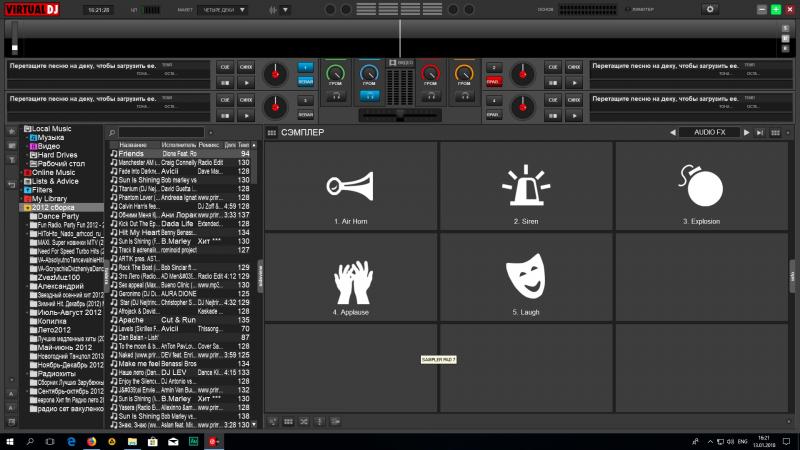Sort by Ремикс column header

click(x=209, y=145)
